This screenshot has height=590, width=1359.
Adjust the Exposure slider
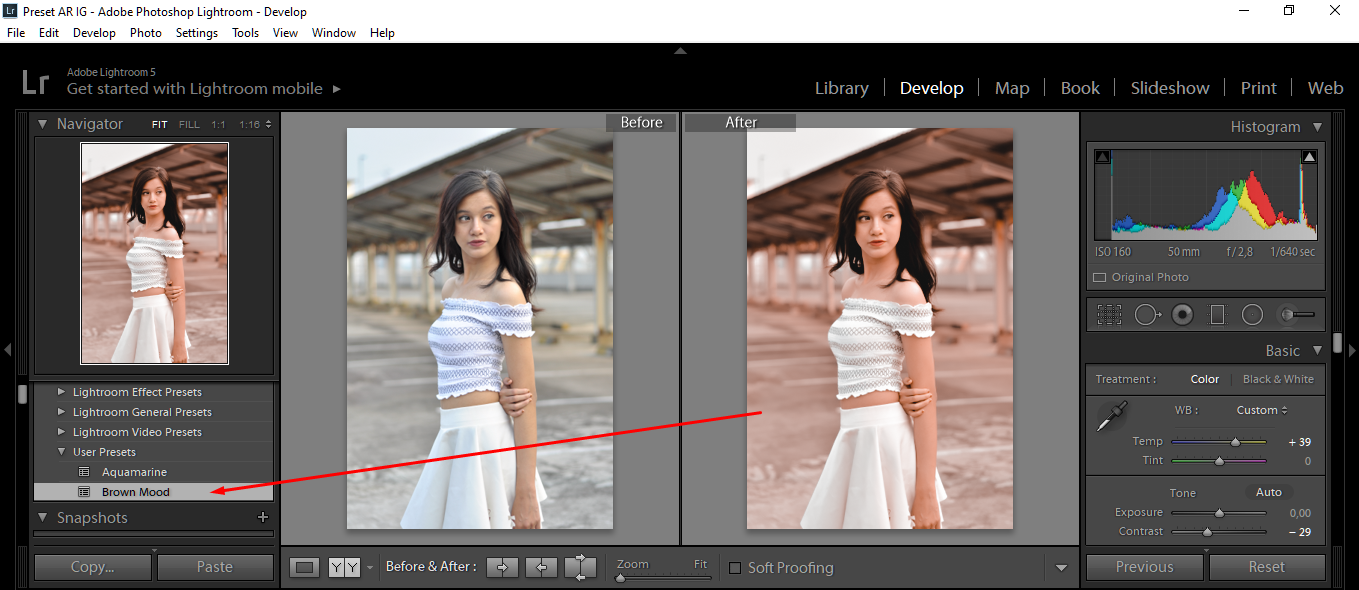click(x=1219, y=512)
